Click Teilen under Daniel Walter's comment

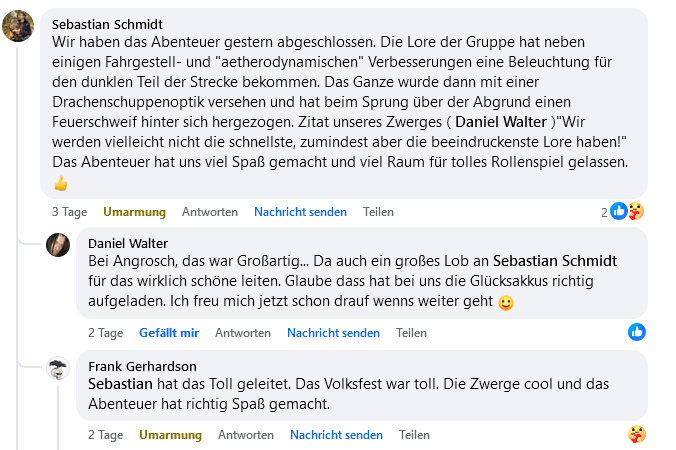[x=411, y=333]
